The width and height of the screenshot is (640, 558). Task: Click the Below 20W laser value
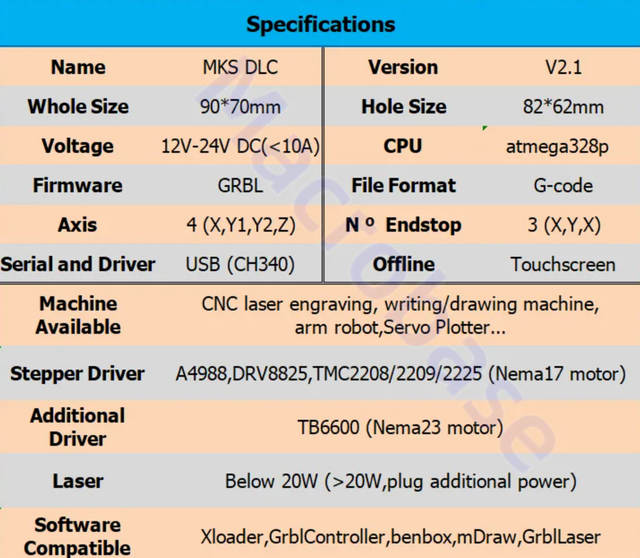coord(400,482)
